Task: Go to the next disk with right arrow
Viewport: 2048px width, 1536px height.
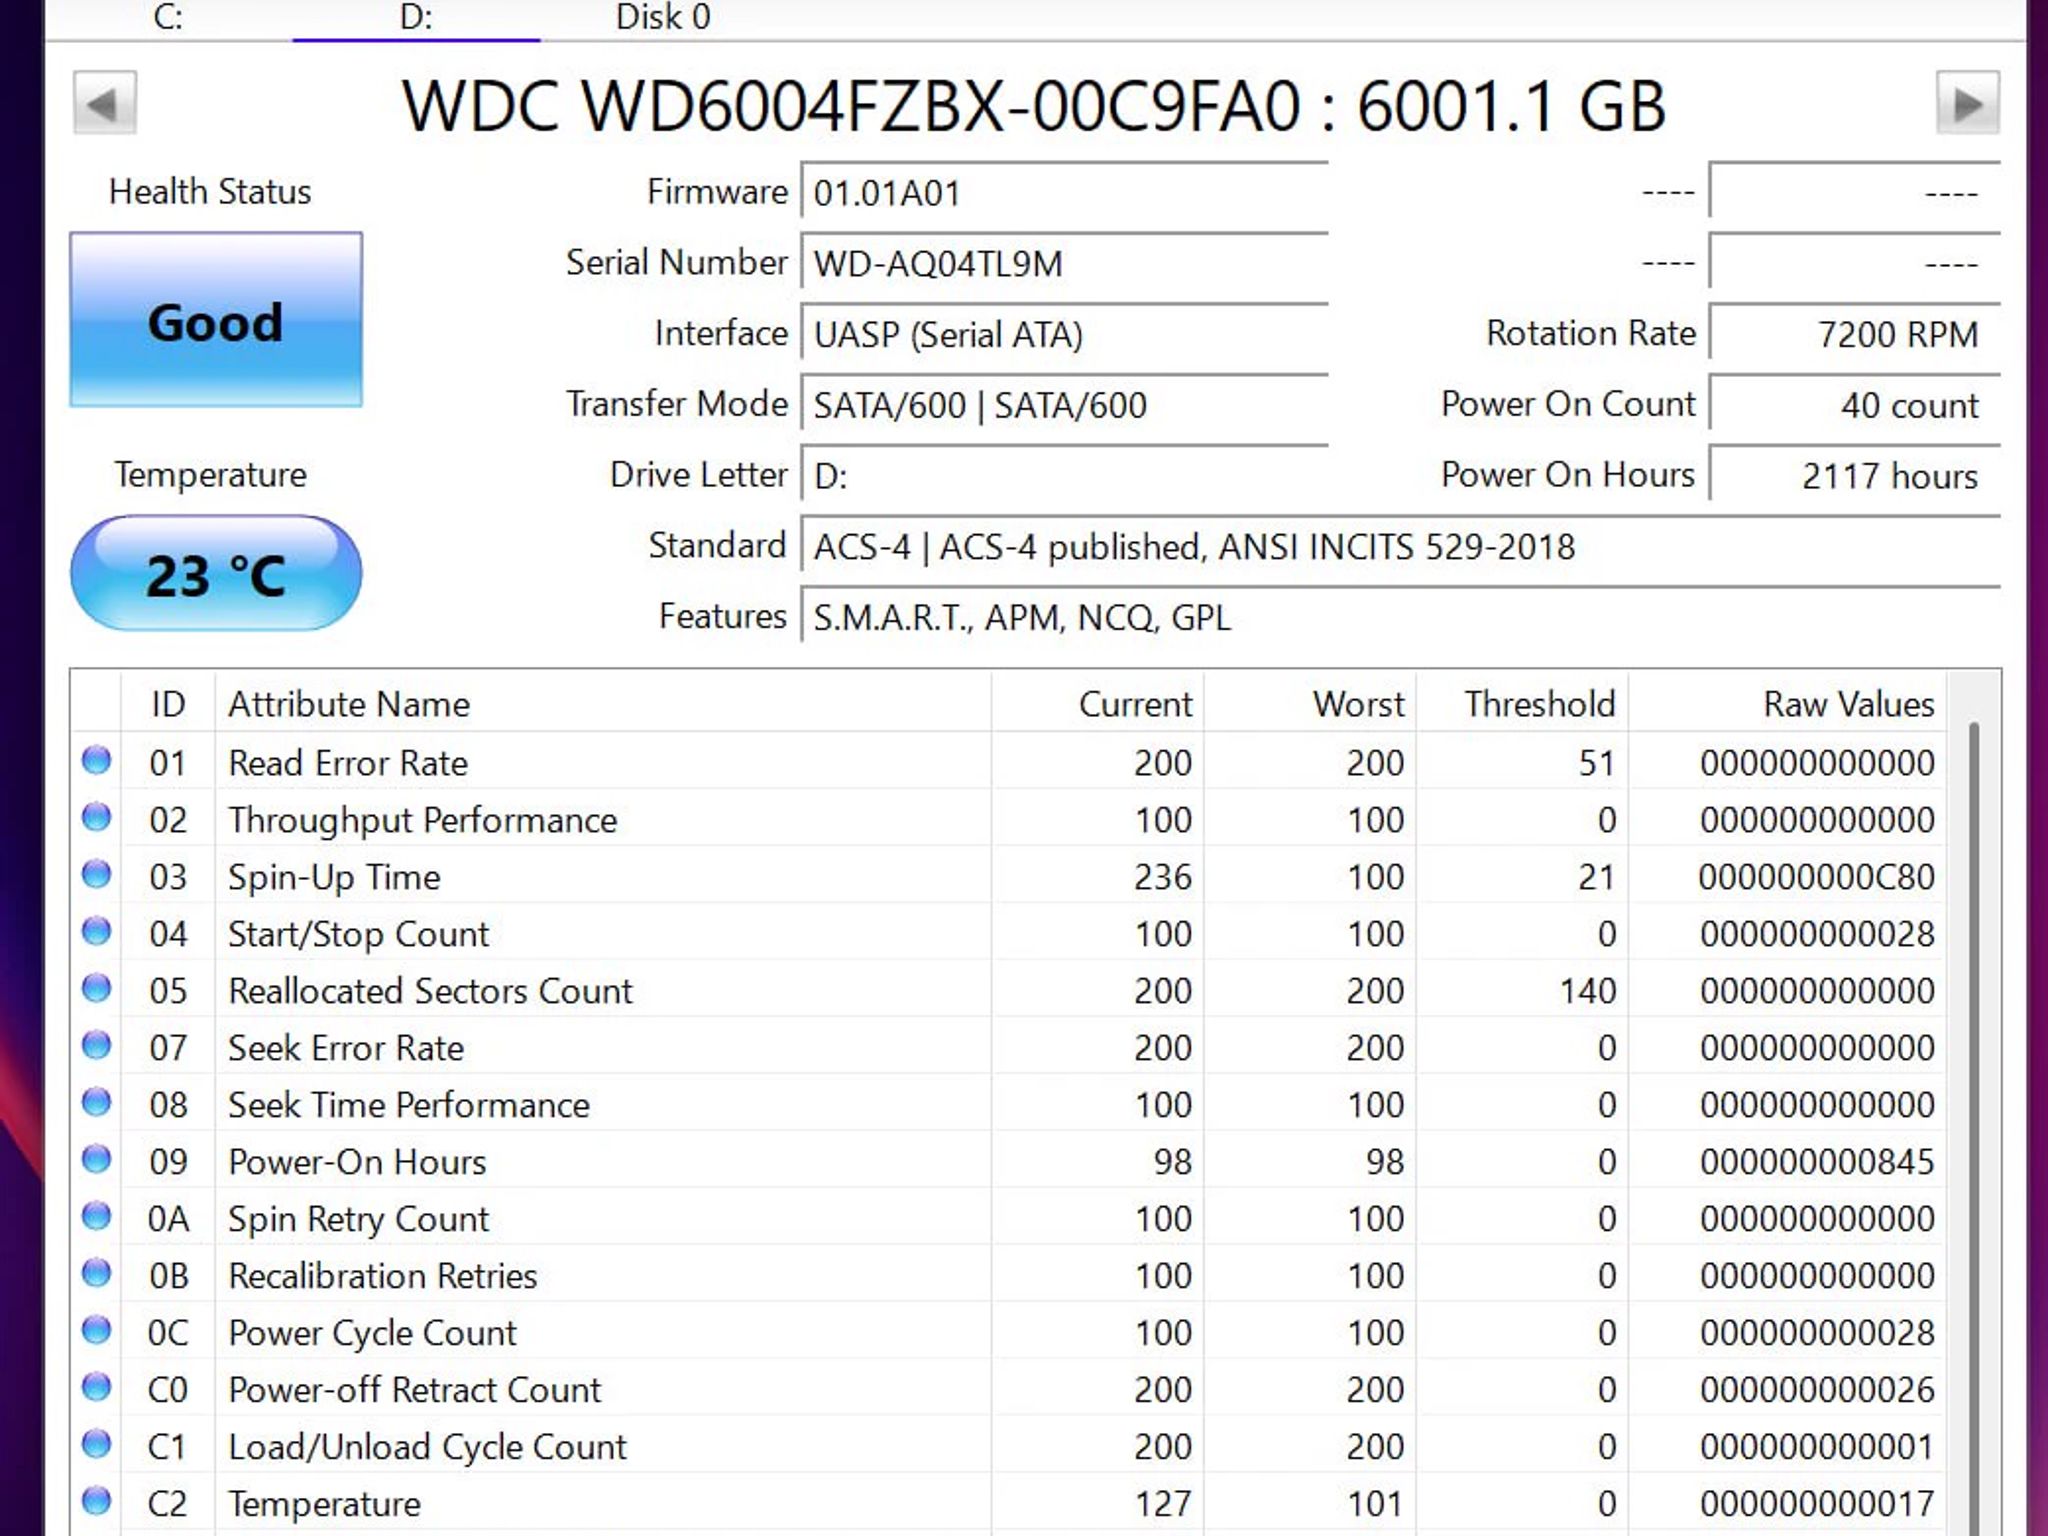Action: [x=1968, y=103]
